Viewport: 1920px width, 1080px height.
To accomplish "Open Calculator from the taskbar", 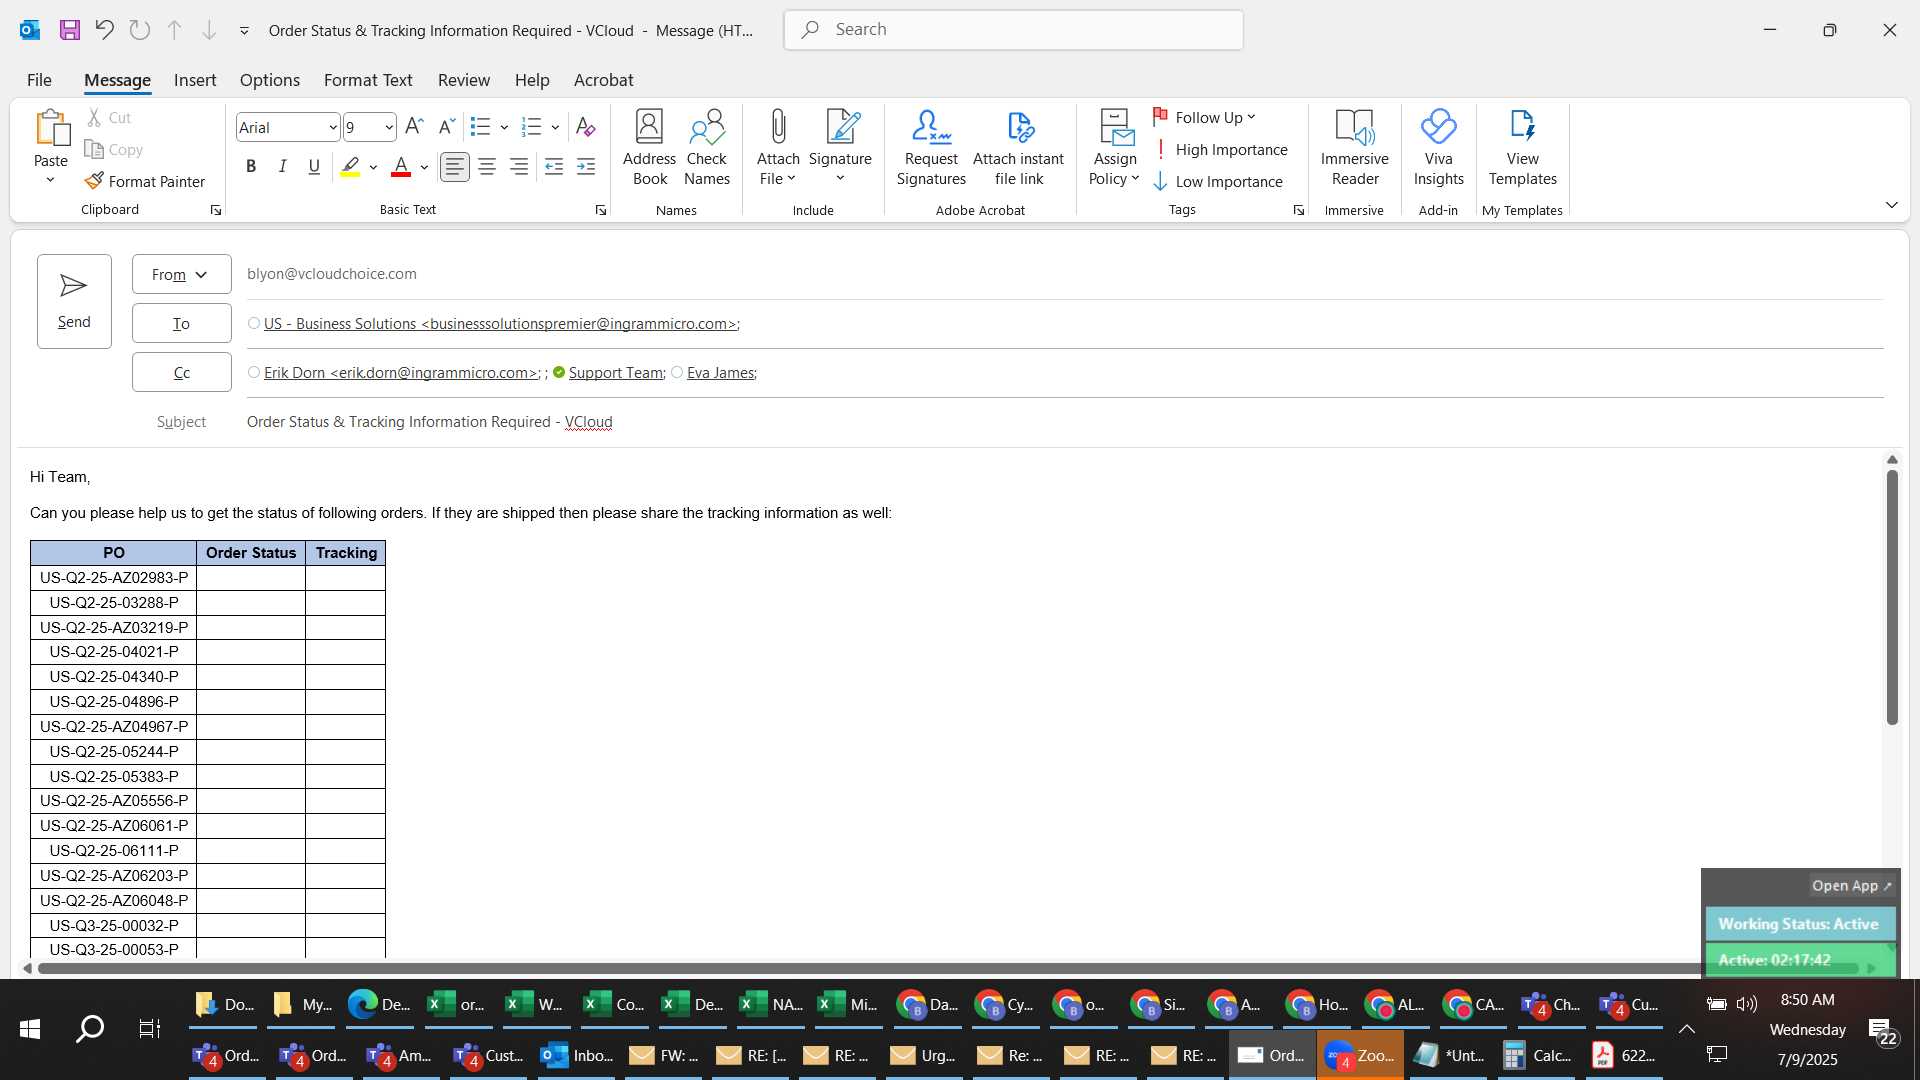I will 1537,1055.
